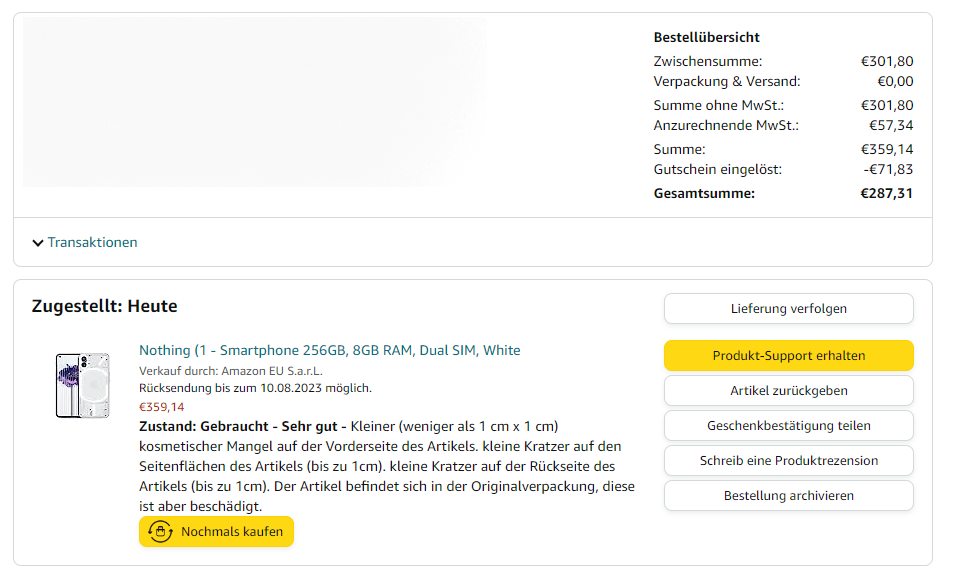
Task: Click the yellow Produkt-Support erhalten button
Action: (x=788, y=355)
